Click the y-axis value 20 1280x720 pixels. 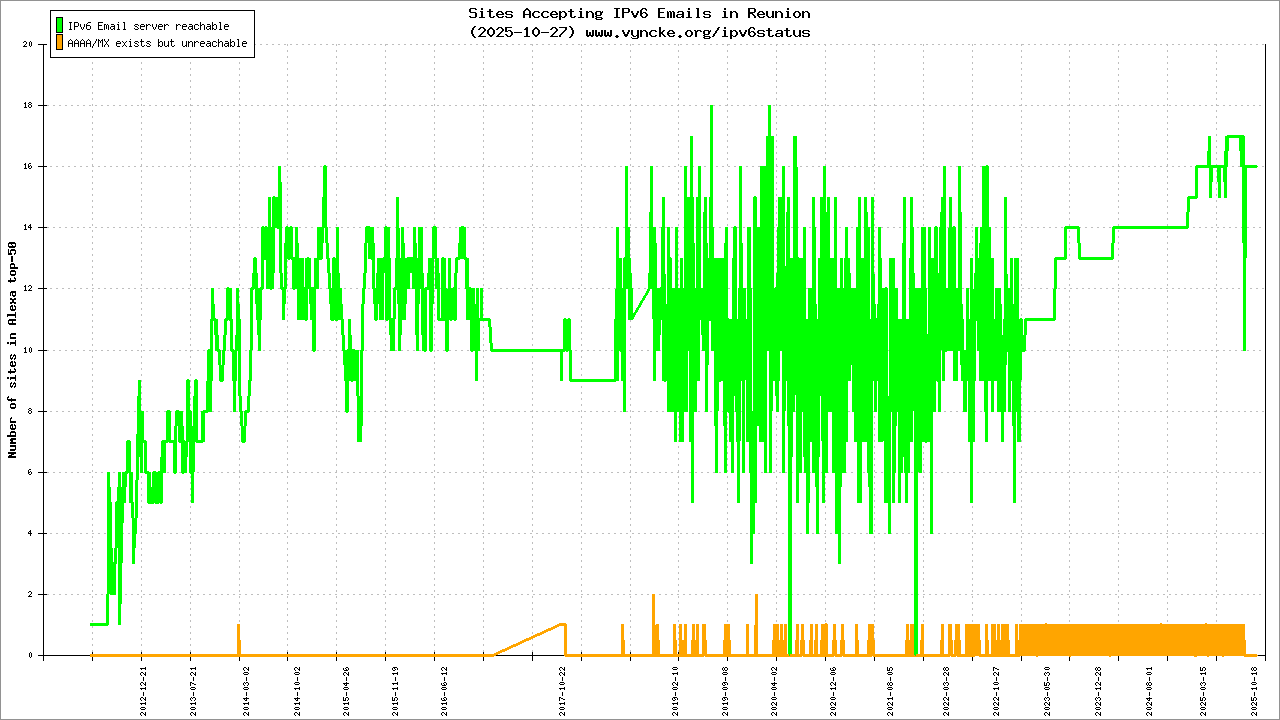click(x=28, y=44)
